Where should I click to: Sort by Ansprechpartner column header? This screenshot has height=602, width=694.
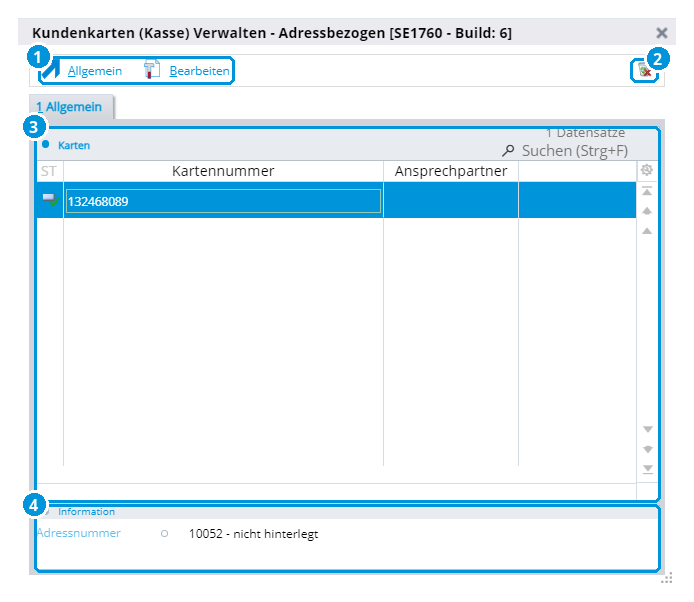click(x=451, y=171)
